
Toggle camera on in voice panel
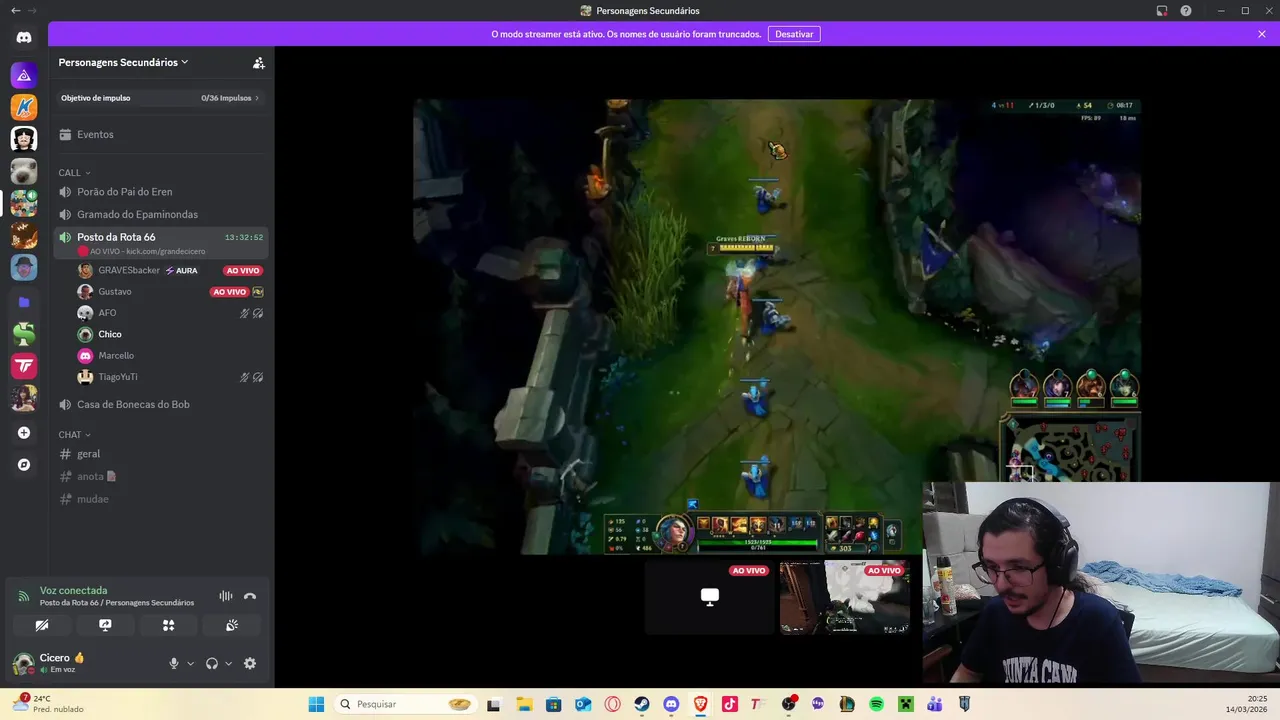click(x=42, y=625)
